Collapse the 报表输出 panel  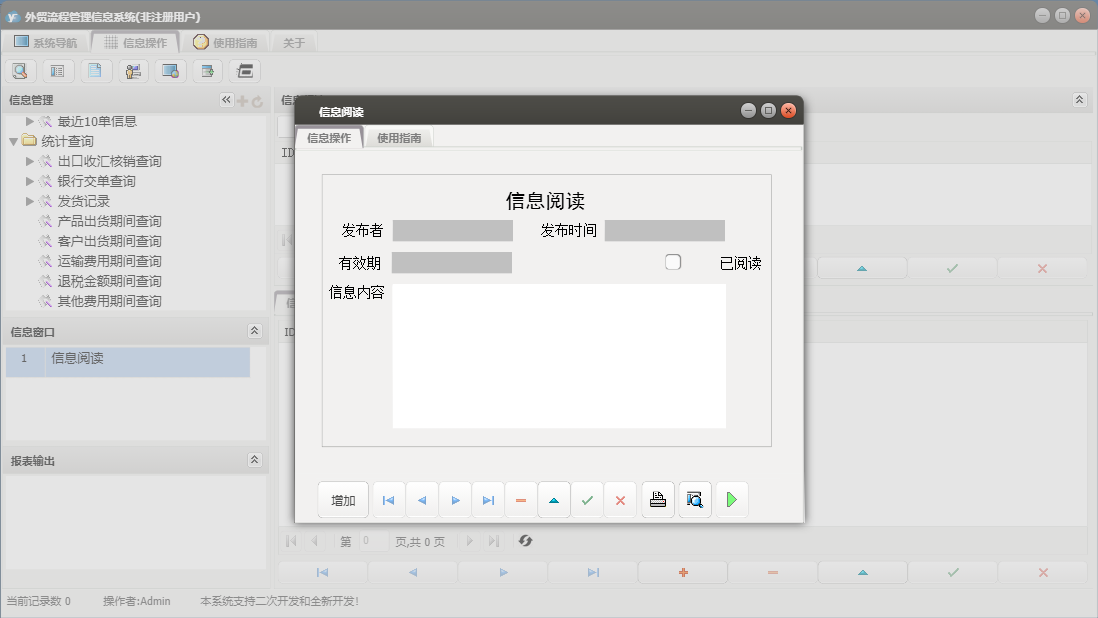pyautogui.click(x=254, y=459)
